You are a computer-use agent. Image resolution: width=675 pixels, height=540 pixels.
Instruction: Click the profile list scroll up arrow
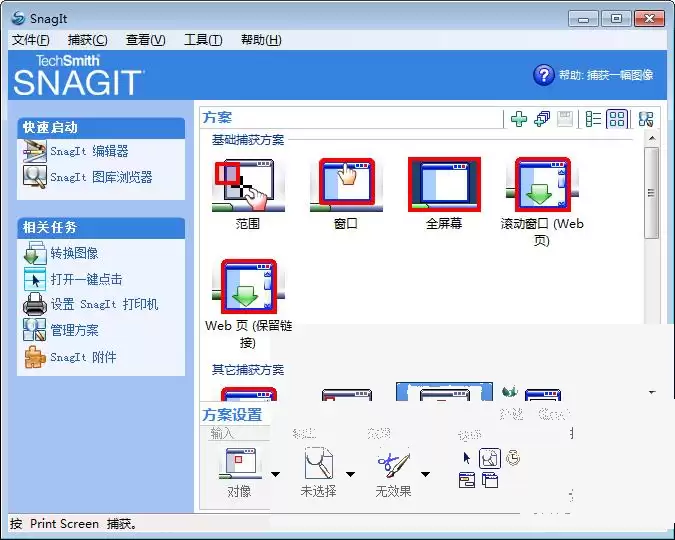[652, 138]
